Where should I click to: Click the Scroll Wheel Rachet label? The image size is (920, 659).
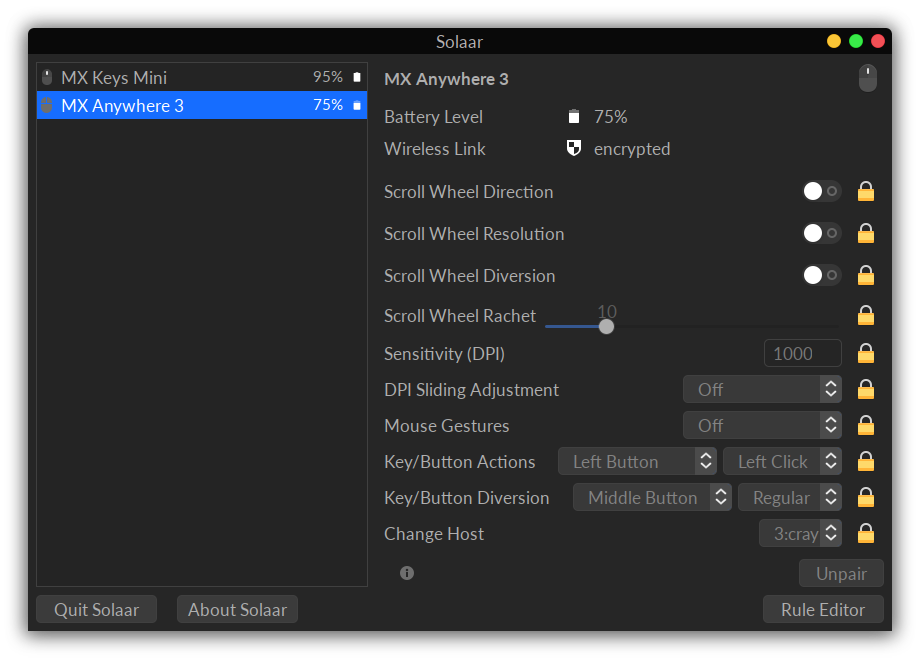tap(460, 316)
